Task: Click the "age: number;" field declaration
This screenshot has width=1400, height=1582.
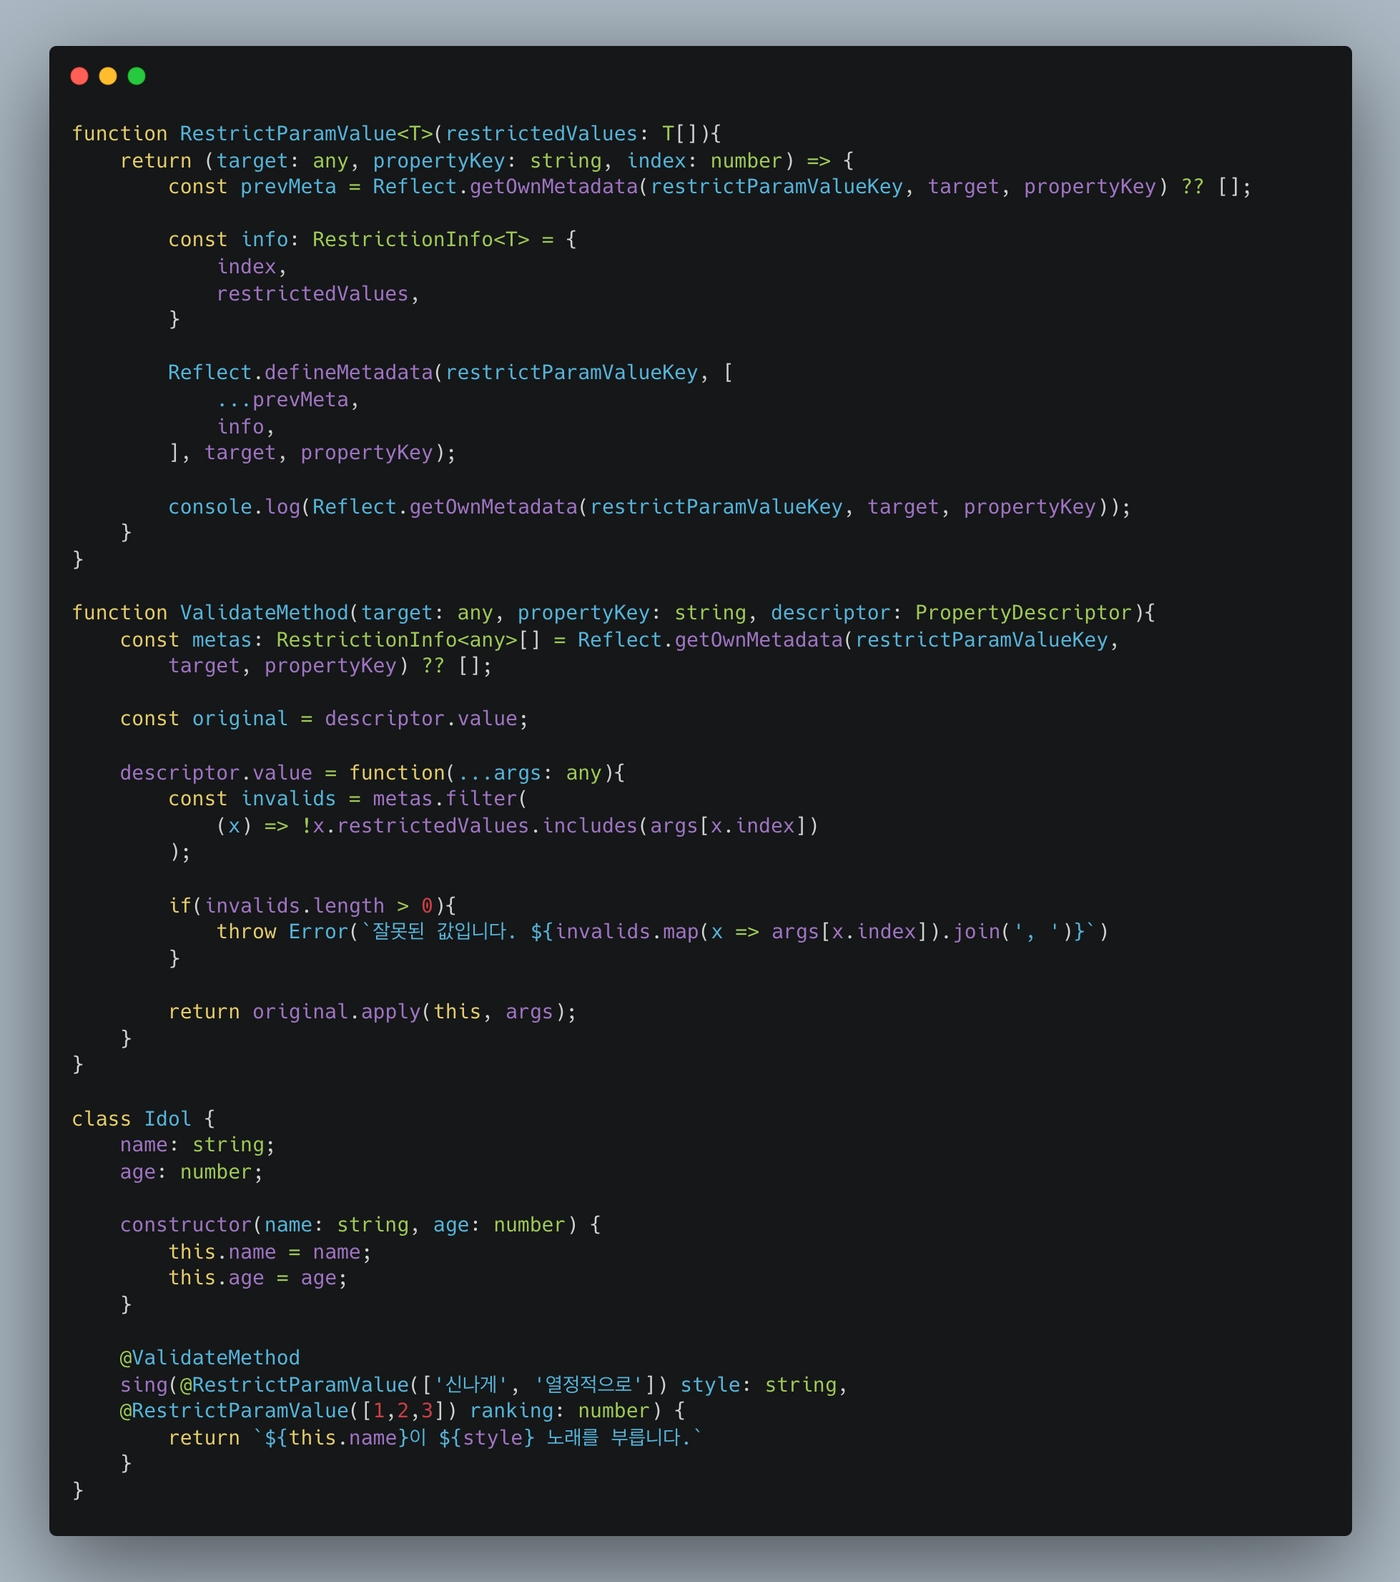Action: pos(191,1172)
